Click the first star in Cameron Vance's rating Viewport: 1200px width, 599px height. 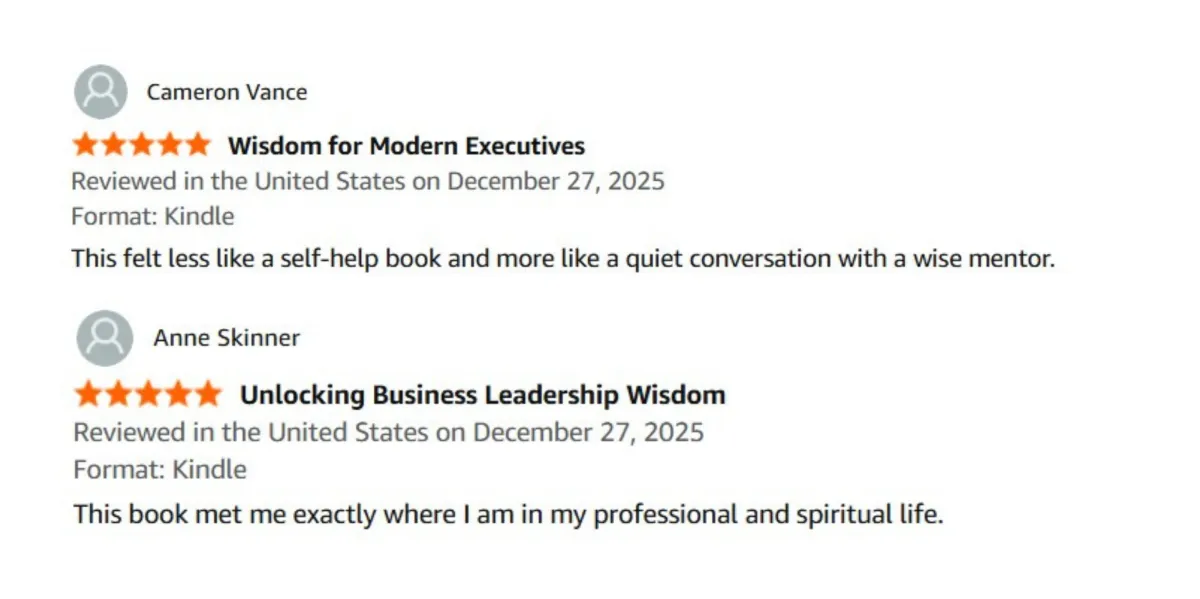(85, 145)
